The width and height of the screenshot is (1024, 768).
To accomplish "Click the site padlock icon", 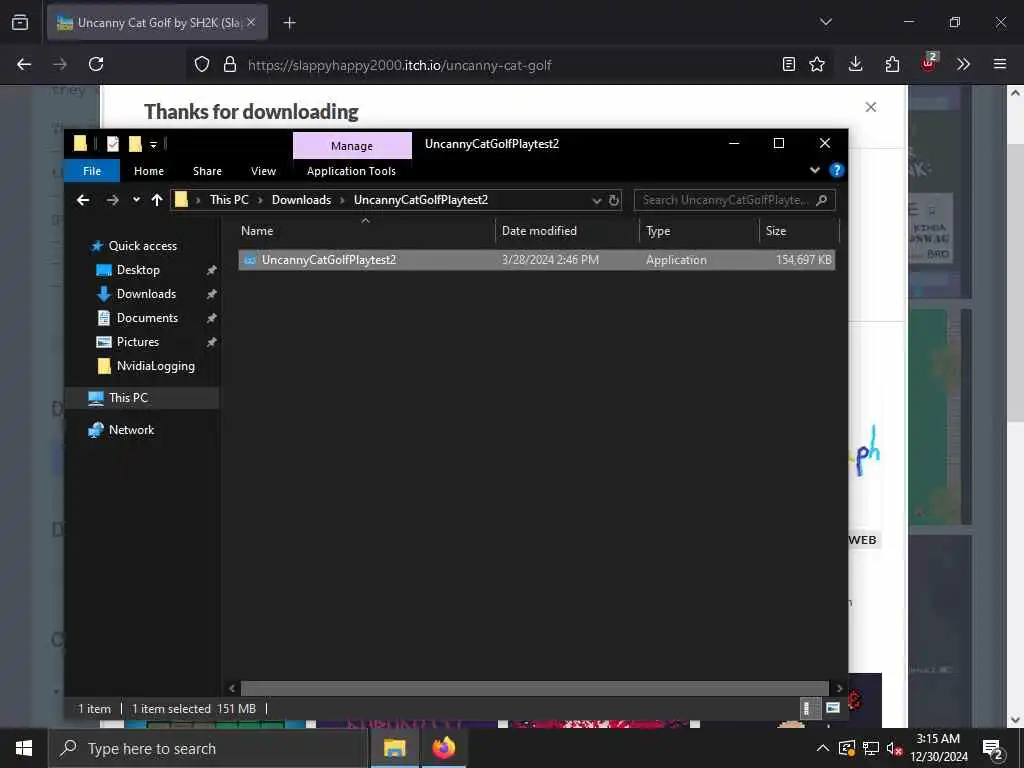I will coord(230,64).
